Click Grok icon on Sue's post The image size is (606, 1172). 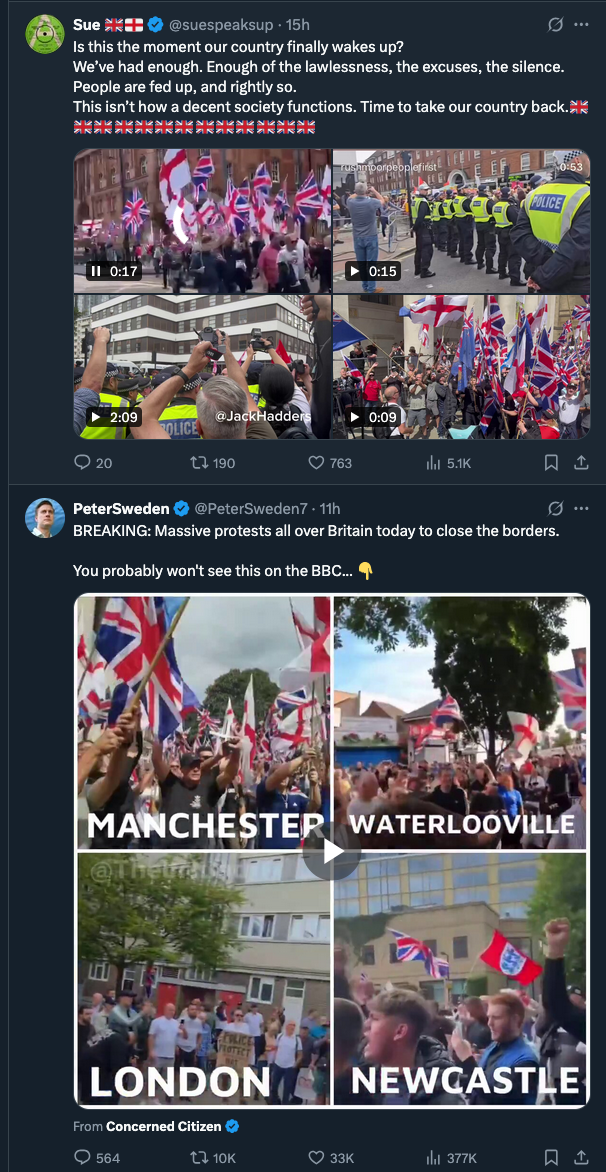point(556,24)
